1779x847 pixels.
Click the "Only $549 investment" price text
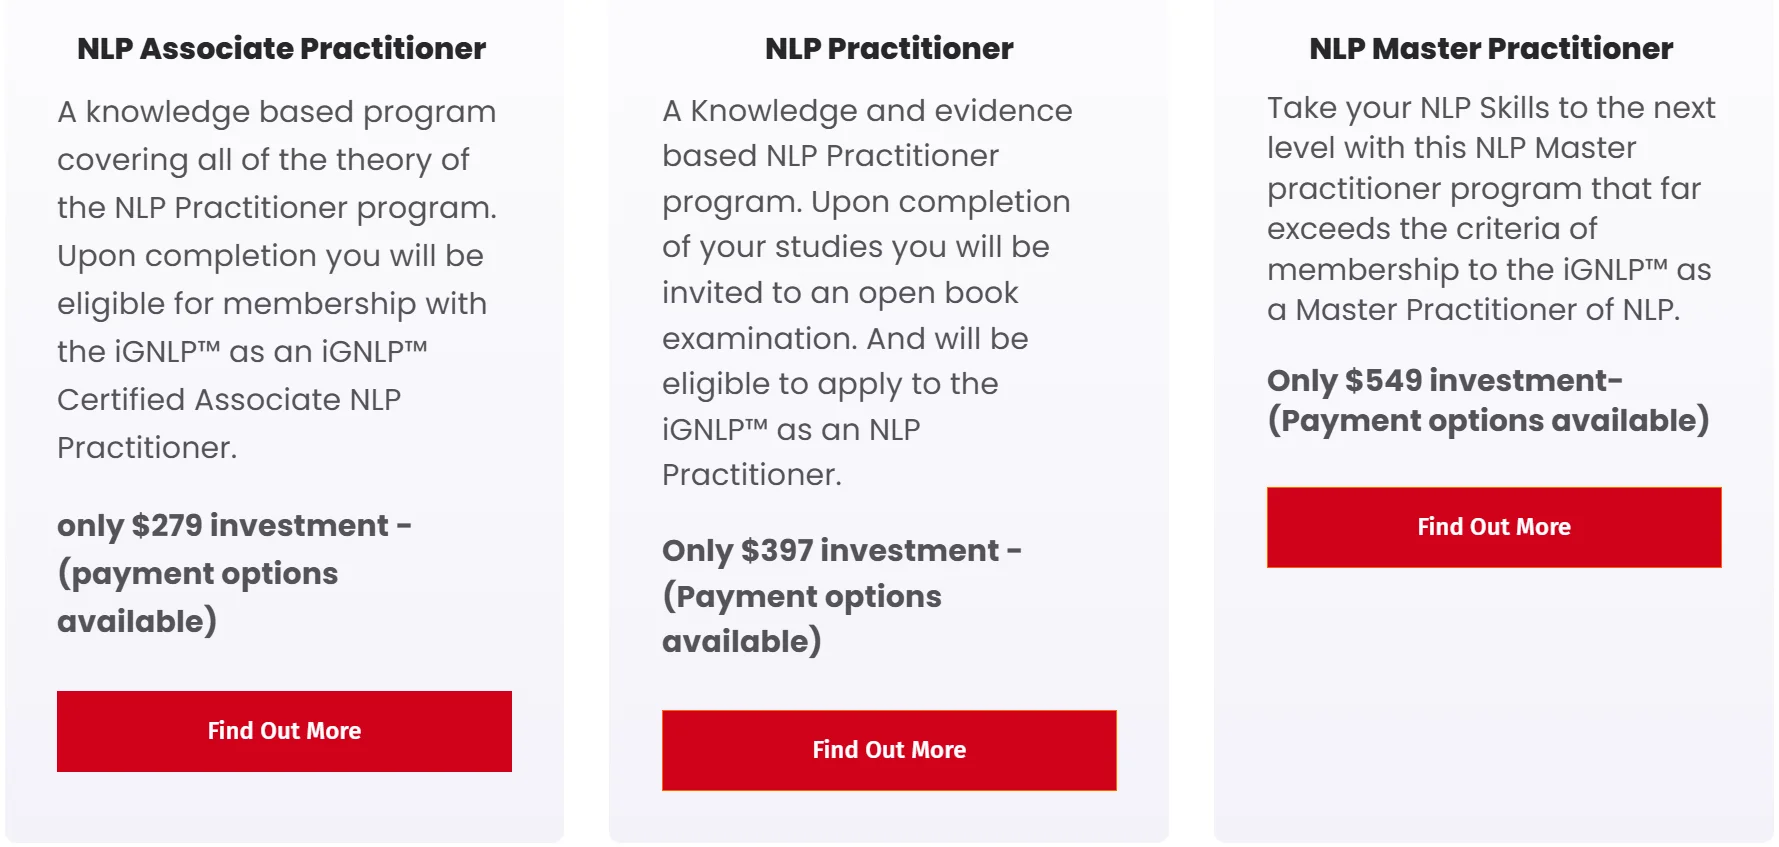(x=1444, y=381)
